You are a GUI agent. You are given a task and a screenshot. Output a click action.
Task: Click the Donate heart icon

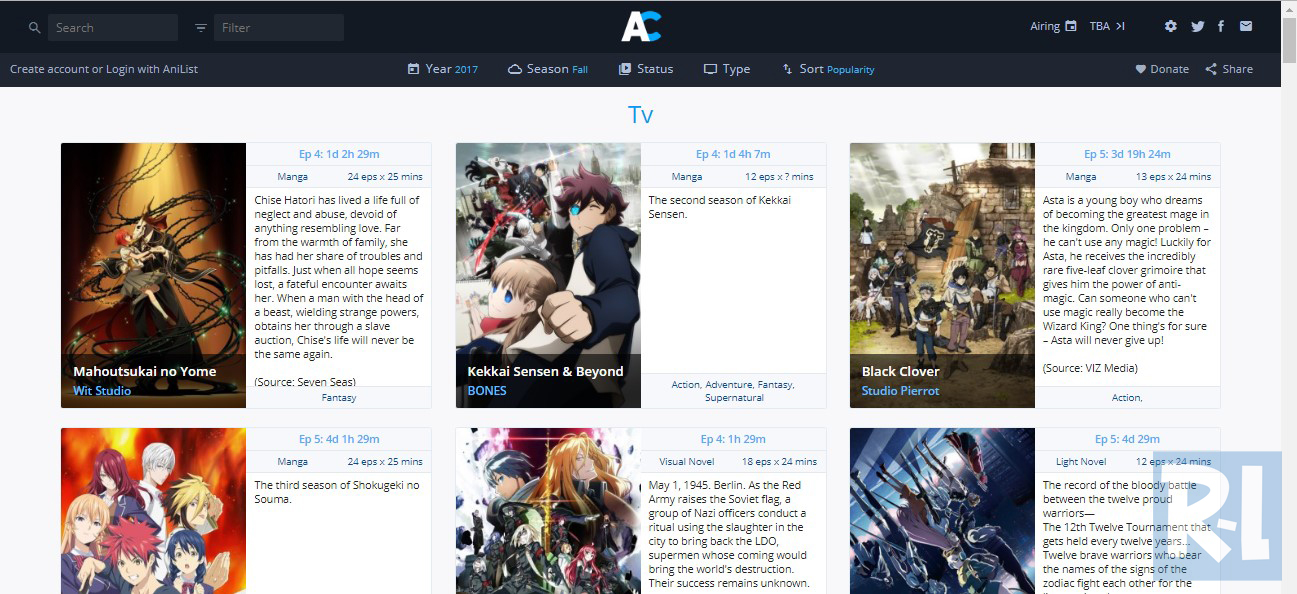coord(1140,70)
